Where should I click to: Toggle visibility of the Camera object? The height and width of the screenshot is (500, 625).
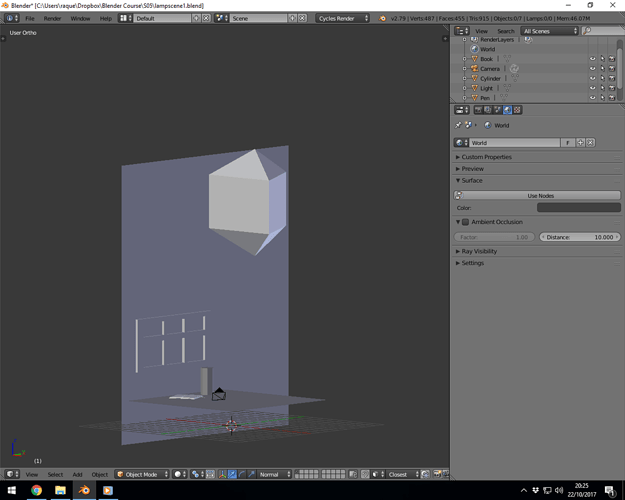593,69
